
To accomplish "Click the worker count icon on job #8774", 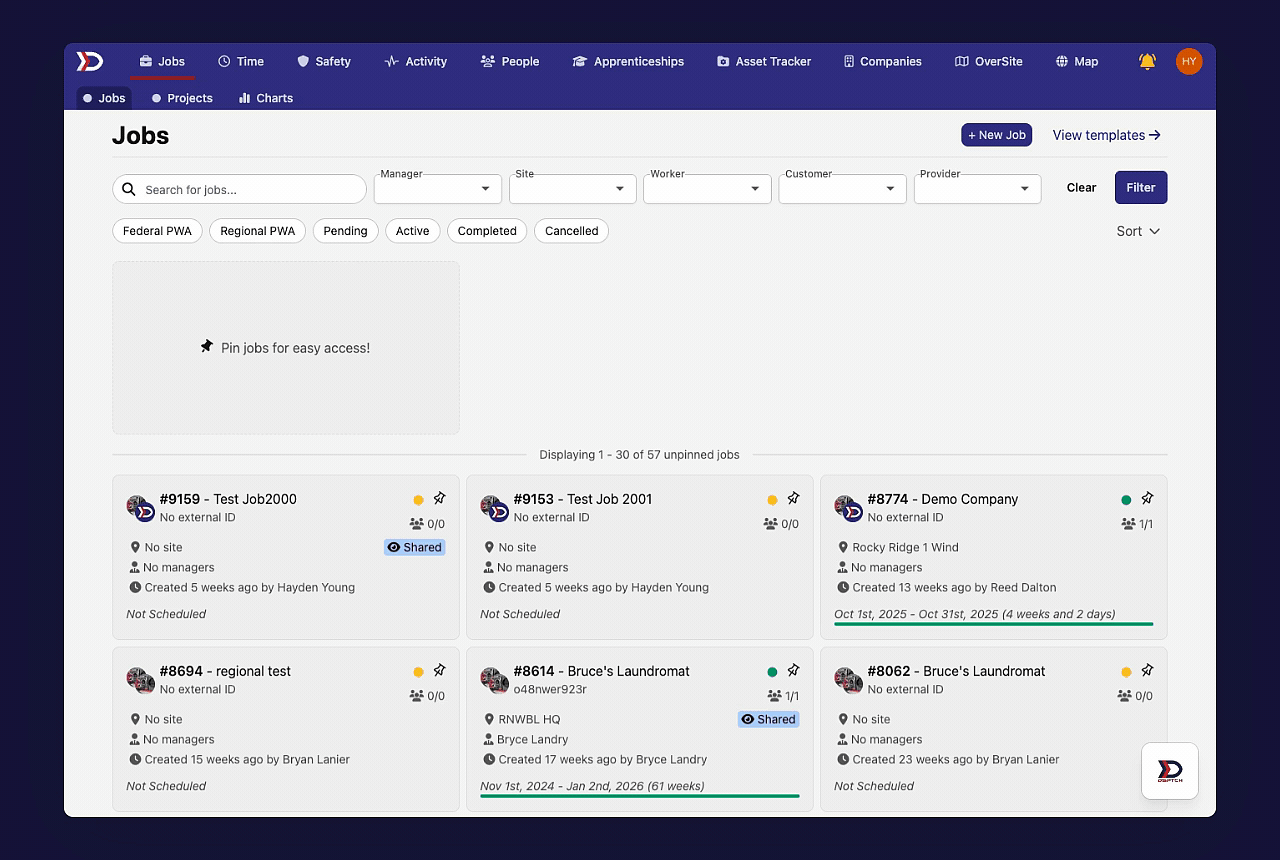I will click(x=1128, y=524).
